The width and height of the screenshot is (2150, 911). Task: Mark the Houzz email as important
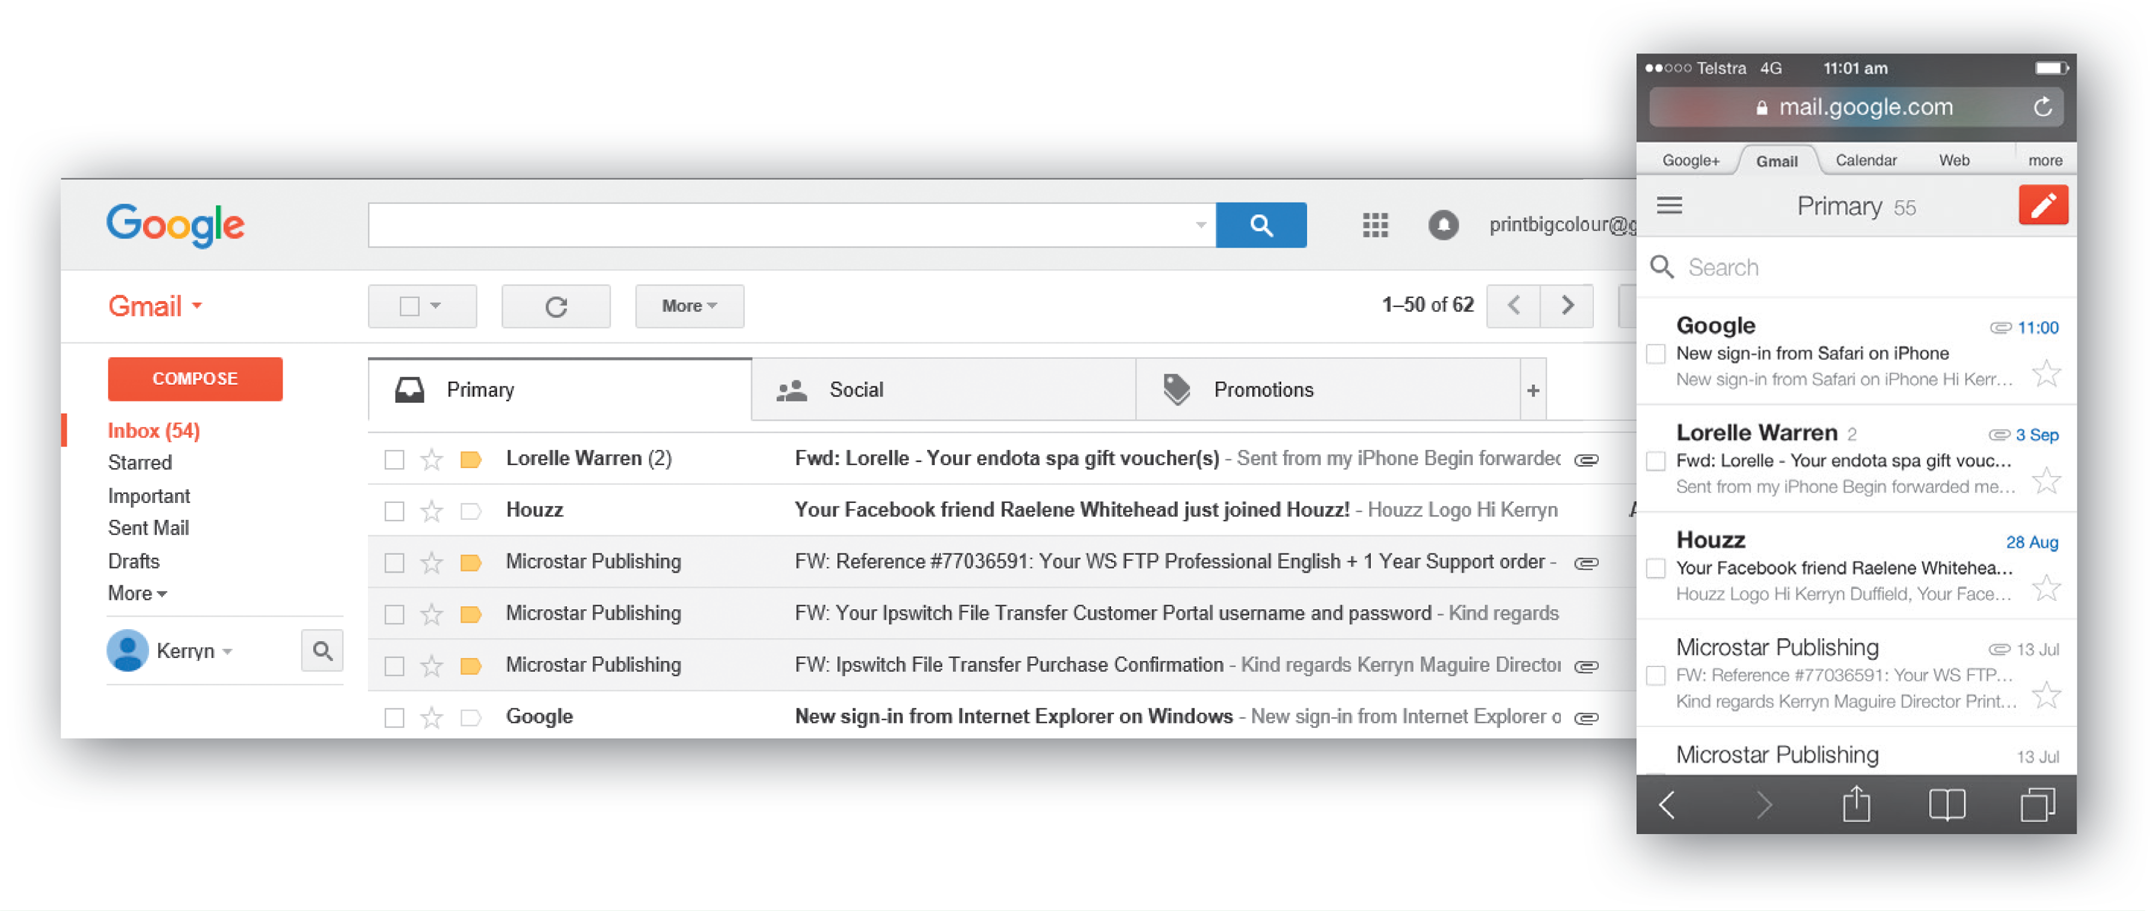coord(471,511)
